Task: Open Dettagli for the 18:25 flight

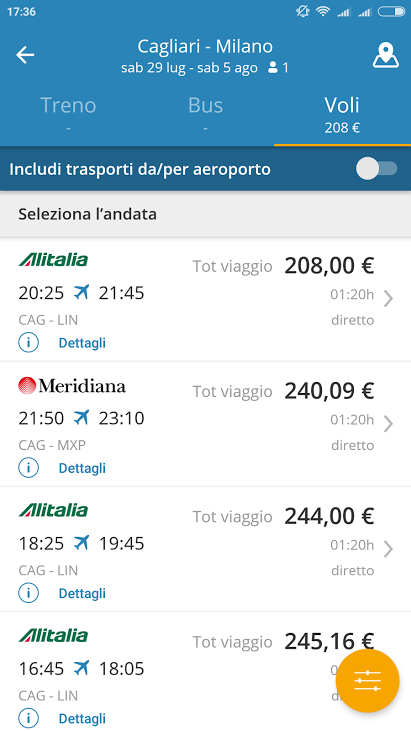Action: coord(82,593)
